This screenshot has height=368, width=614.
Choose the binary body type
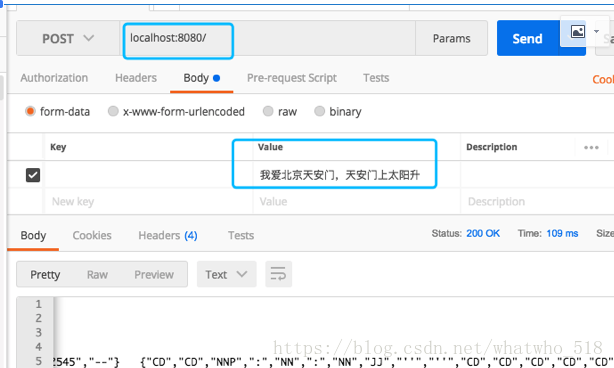click(x=320, y=111)
